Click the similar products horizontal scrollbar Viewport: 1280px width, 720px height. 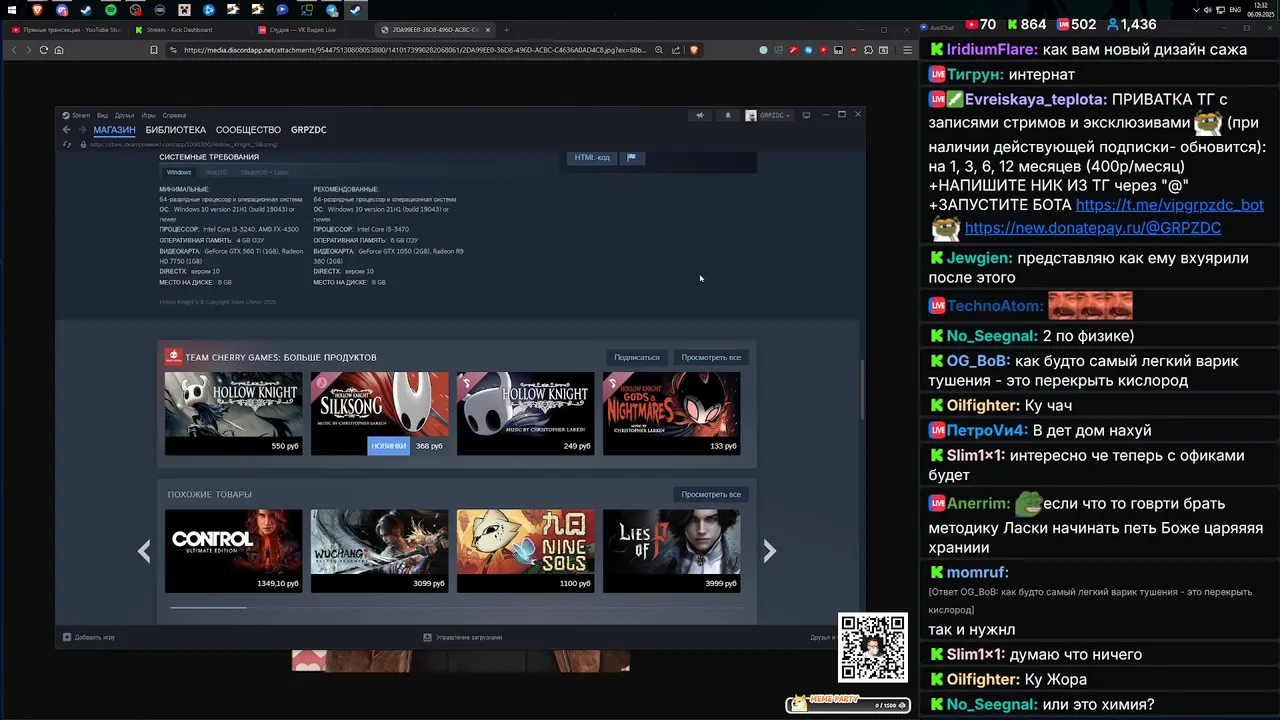click(208, 607)
